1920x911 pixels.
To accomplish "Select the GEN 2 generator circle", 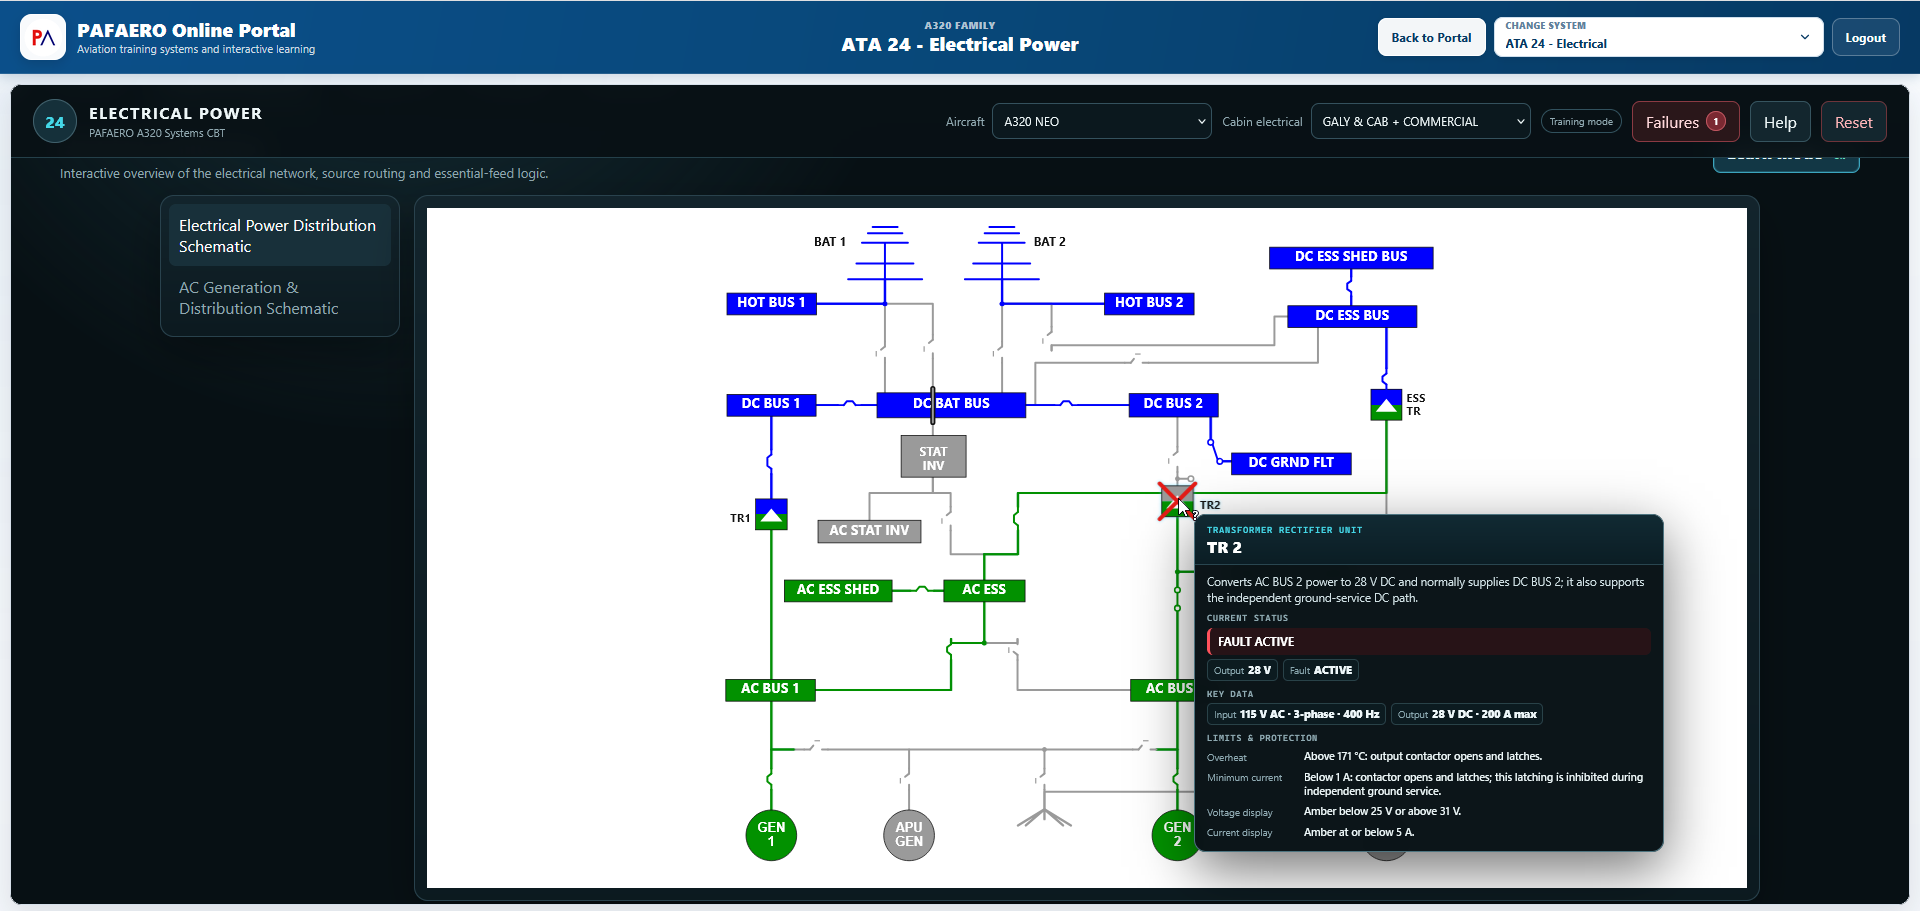I will 1176,835.
